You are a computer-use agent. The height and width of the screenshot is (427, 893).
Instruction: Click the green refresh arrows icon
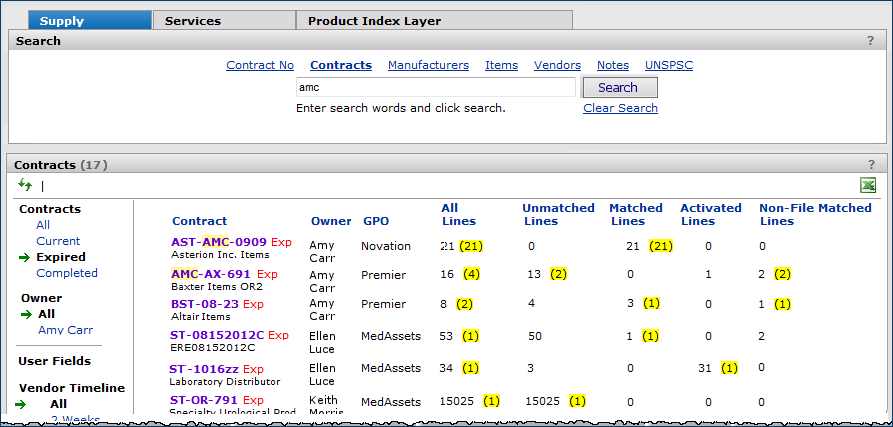coord(25,185)
